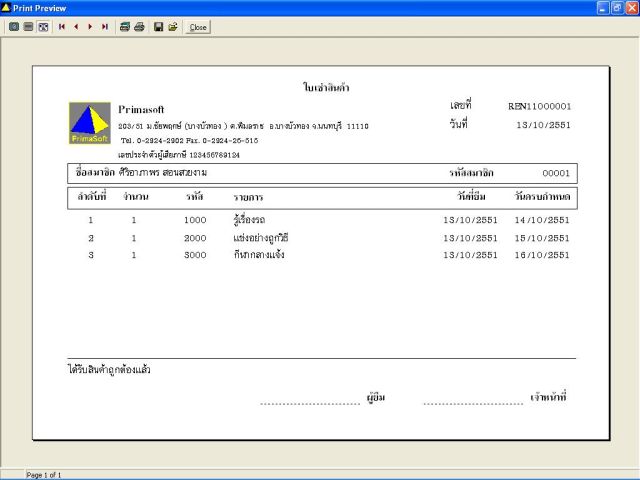
Task: Select item row with code 3000
Action: coord(322,255)
